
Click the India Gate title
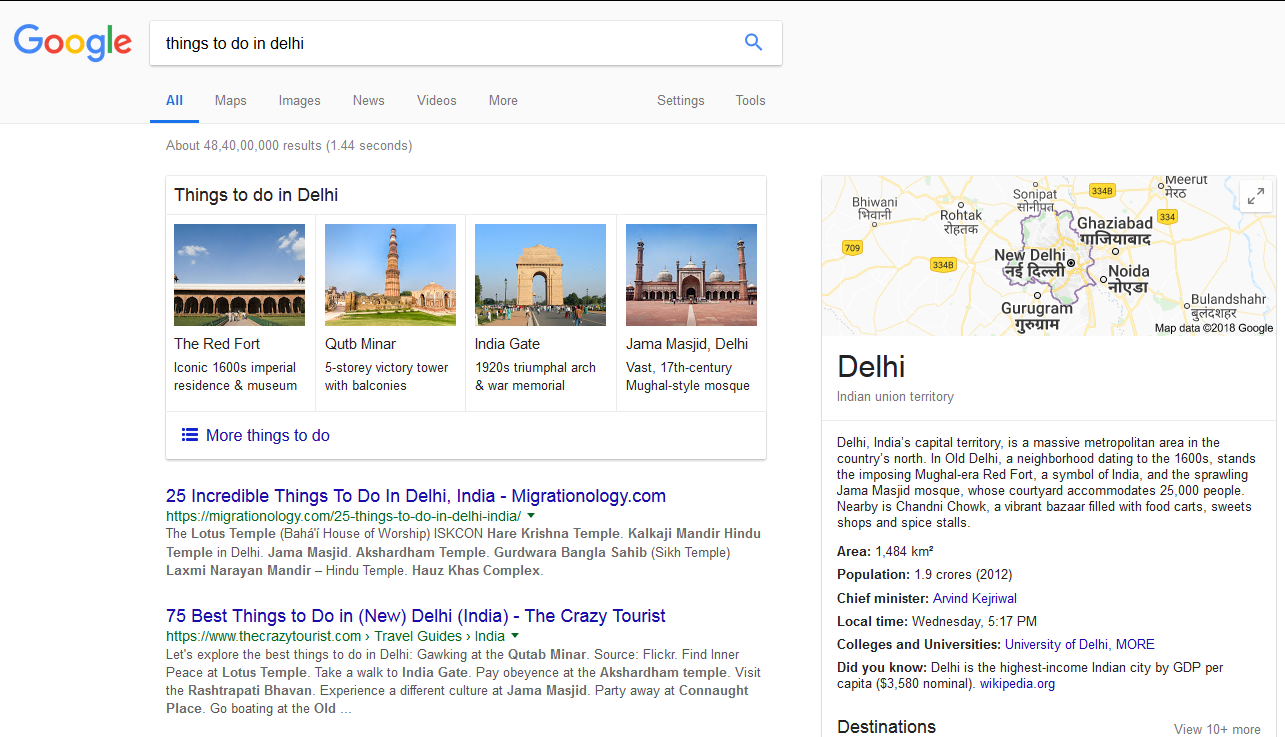(x=507, y=344)
